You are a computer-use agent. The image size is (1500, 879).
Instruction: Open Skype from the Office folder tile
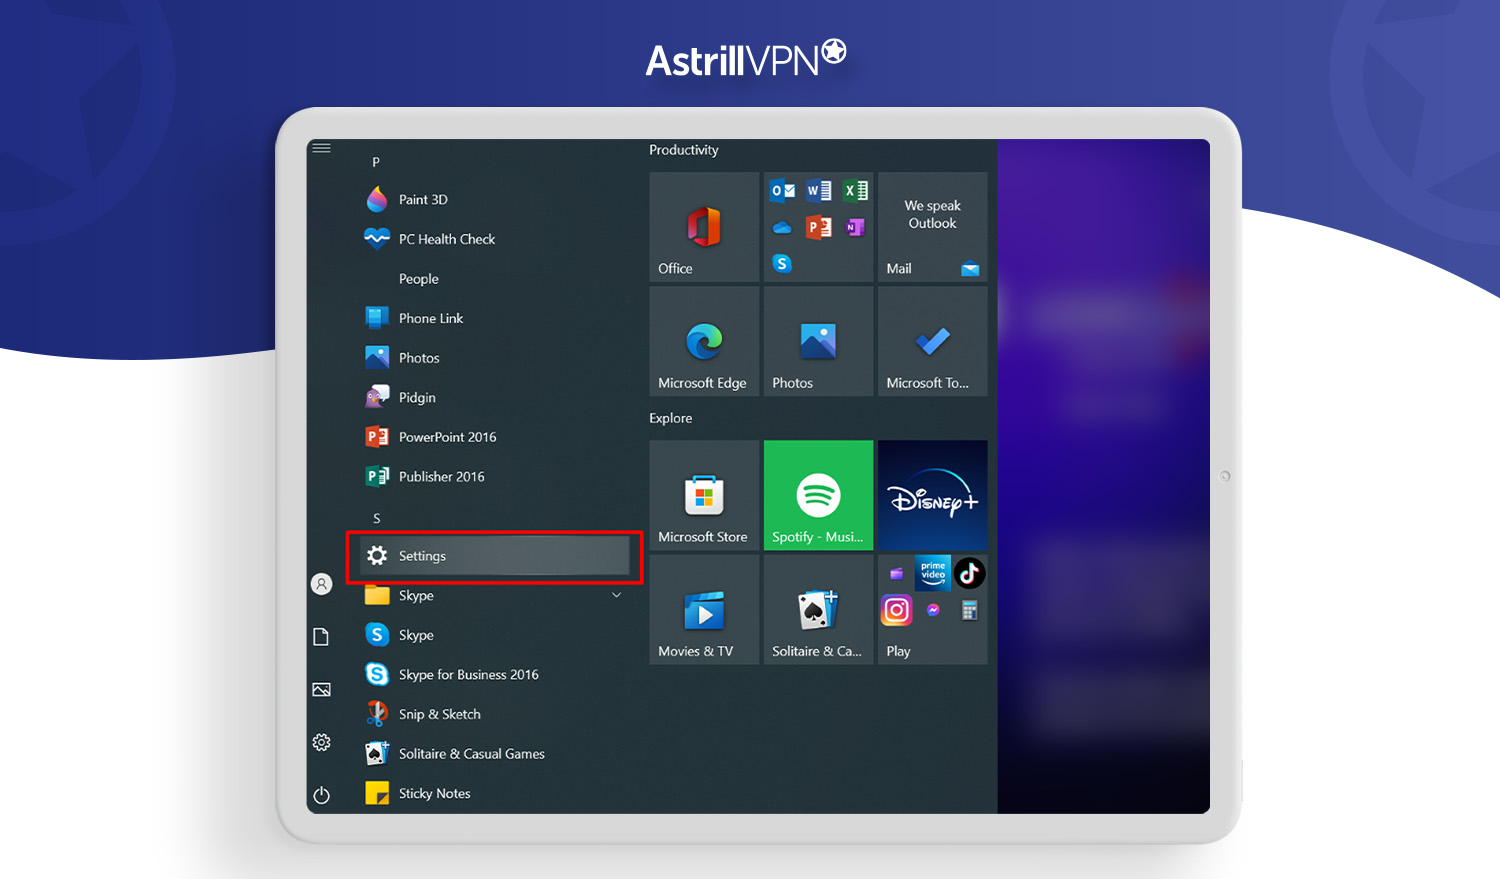782,263
